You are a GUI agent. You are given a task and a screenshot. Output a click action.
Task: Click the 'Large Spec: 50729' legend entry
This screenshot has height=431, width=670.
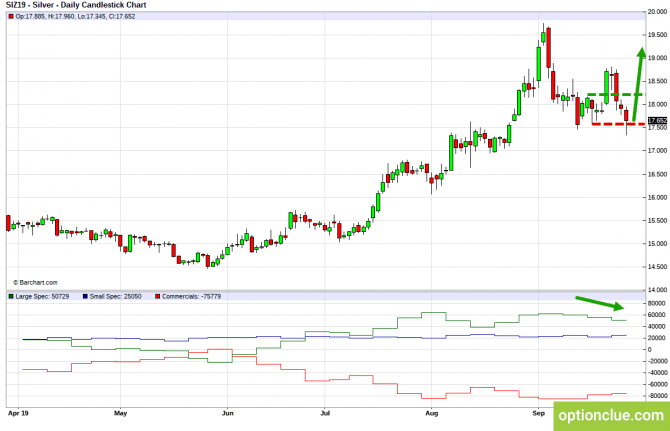pos(42,296)
